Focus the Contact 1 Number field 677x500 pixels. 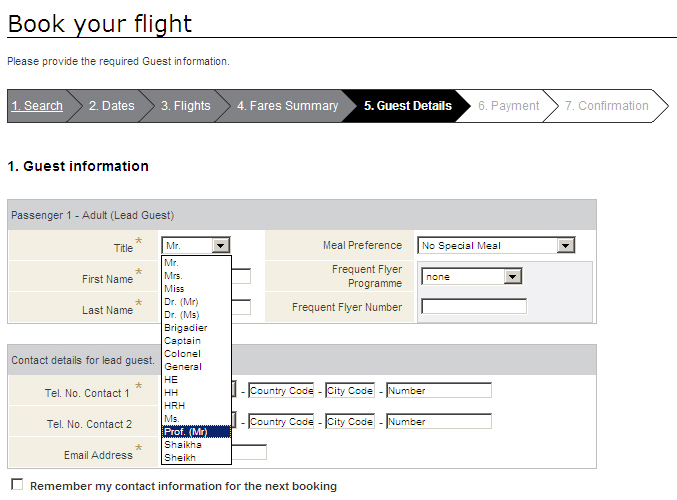point(438,391)
